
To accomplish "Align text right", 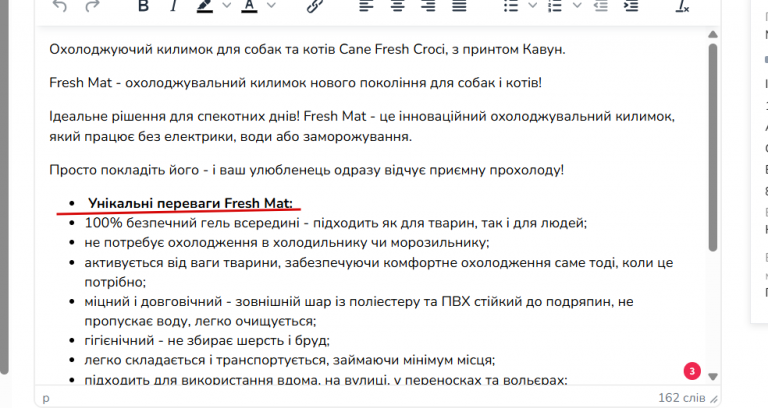I will 428,5.
